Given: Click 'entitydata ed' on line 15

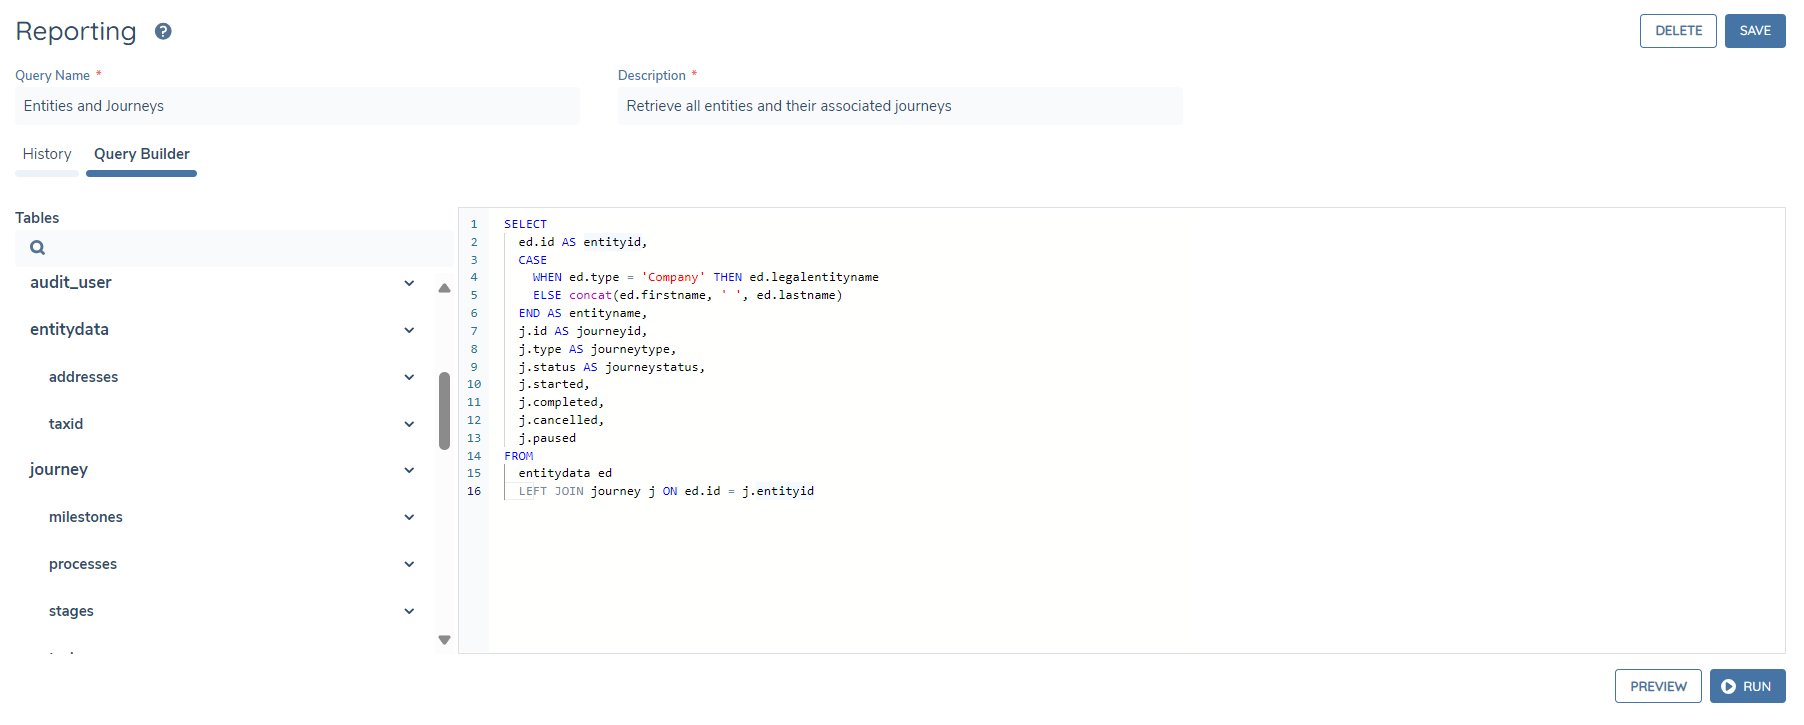Looking at the screenshot, I should pos(565,474).
